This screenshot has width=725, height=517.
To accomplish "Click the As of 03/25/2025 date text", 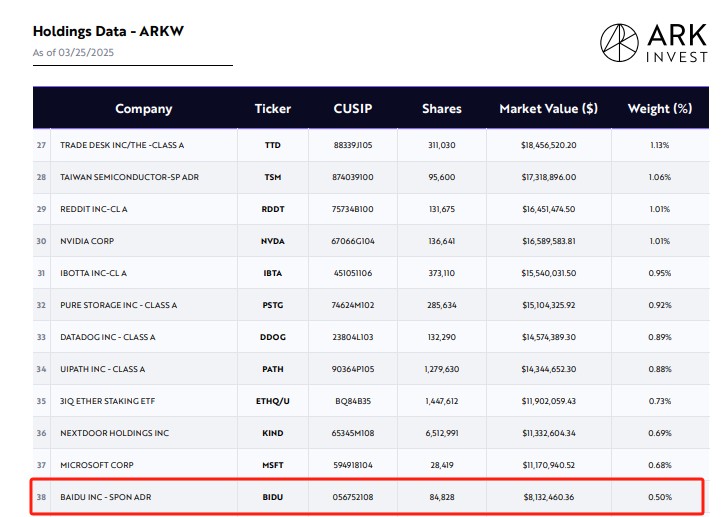I will (x=73, y=52).
